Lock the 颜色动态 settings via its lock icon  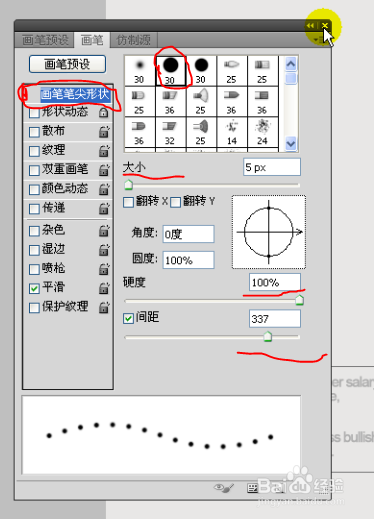point(104,189)
